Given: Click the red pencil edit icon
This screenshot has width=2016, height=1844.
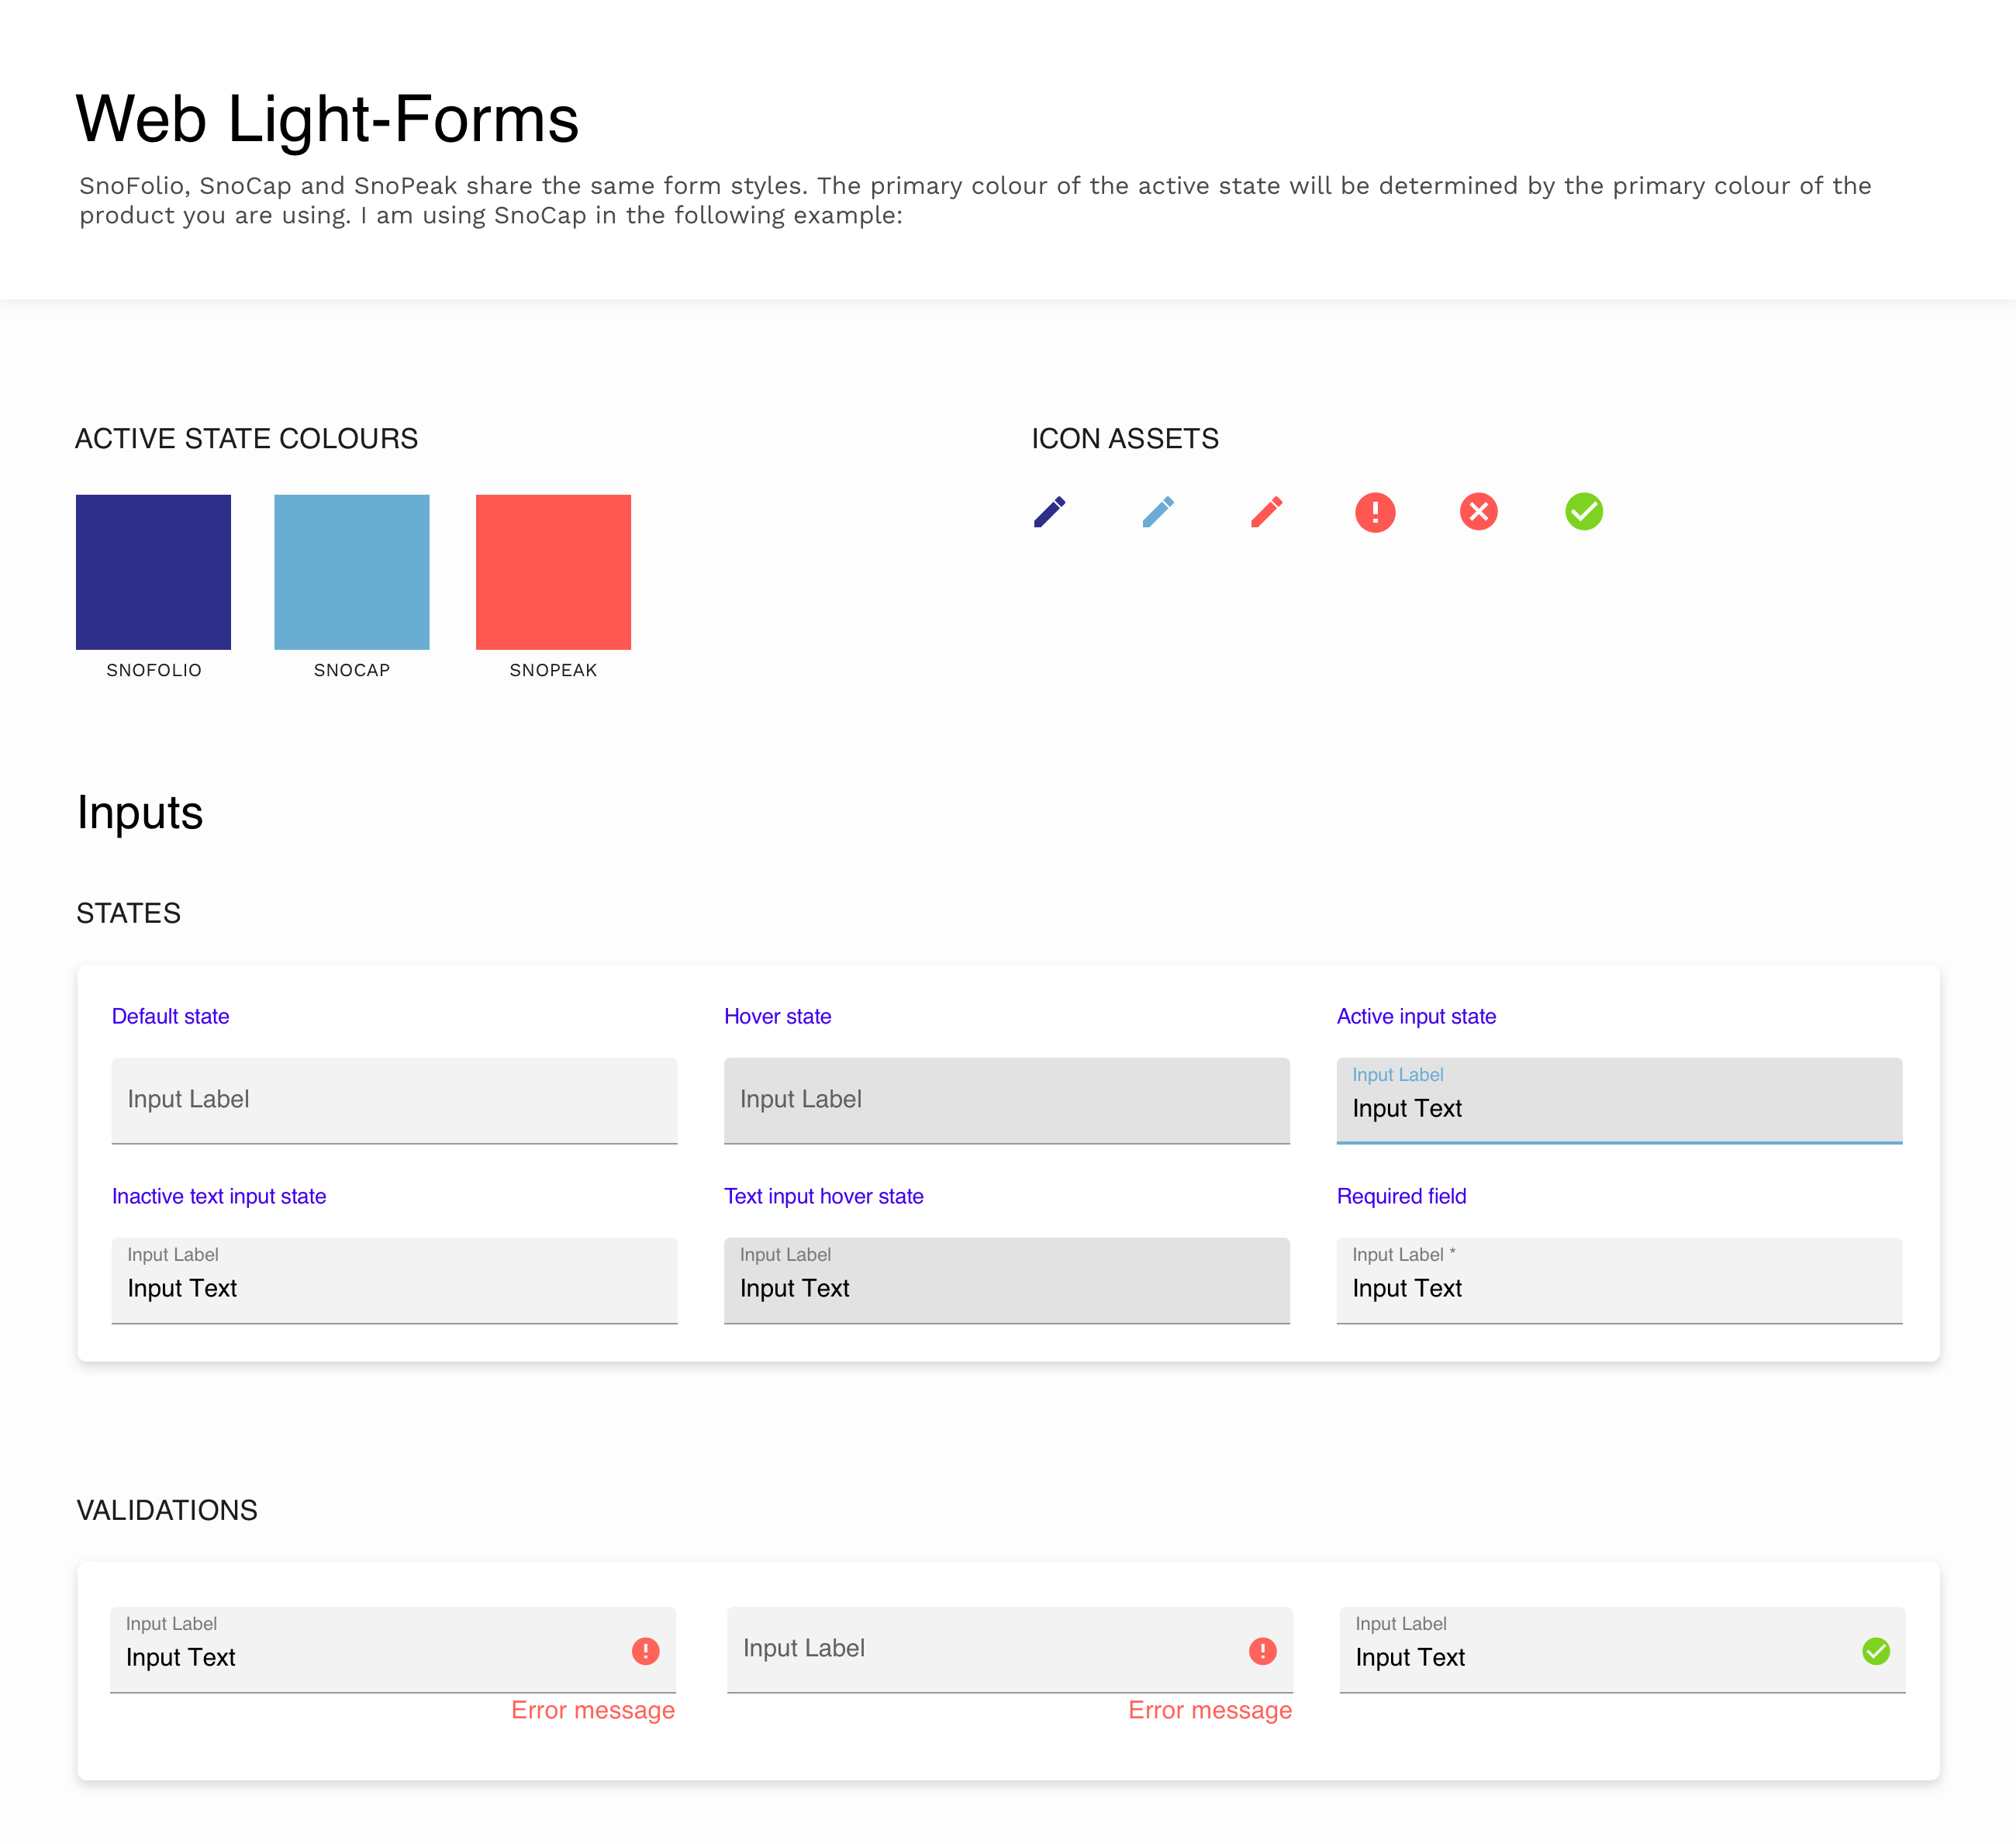Looking at the screenshot, I should point(1266,512).
